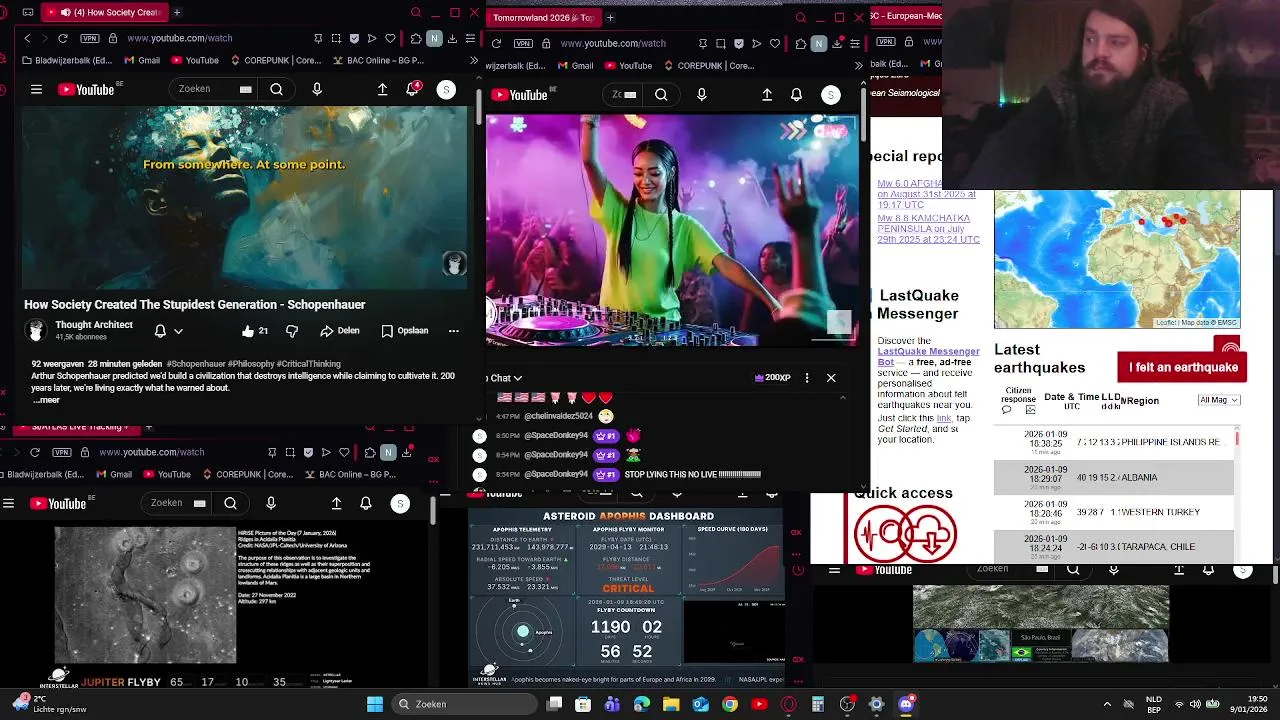Like the Schopenhauer video with 21 likes
This screenshot has height=720, width=1280.
pos(255,331)
